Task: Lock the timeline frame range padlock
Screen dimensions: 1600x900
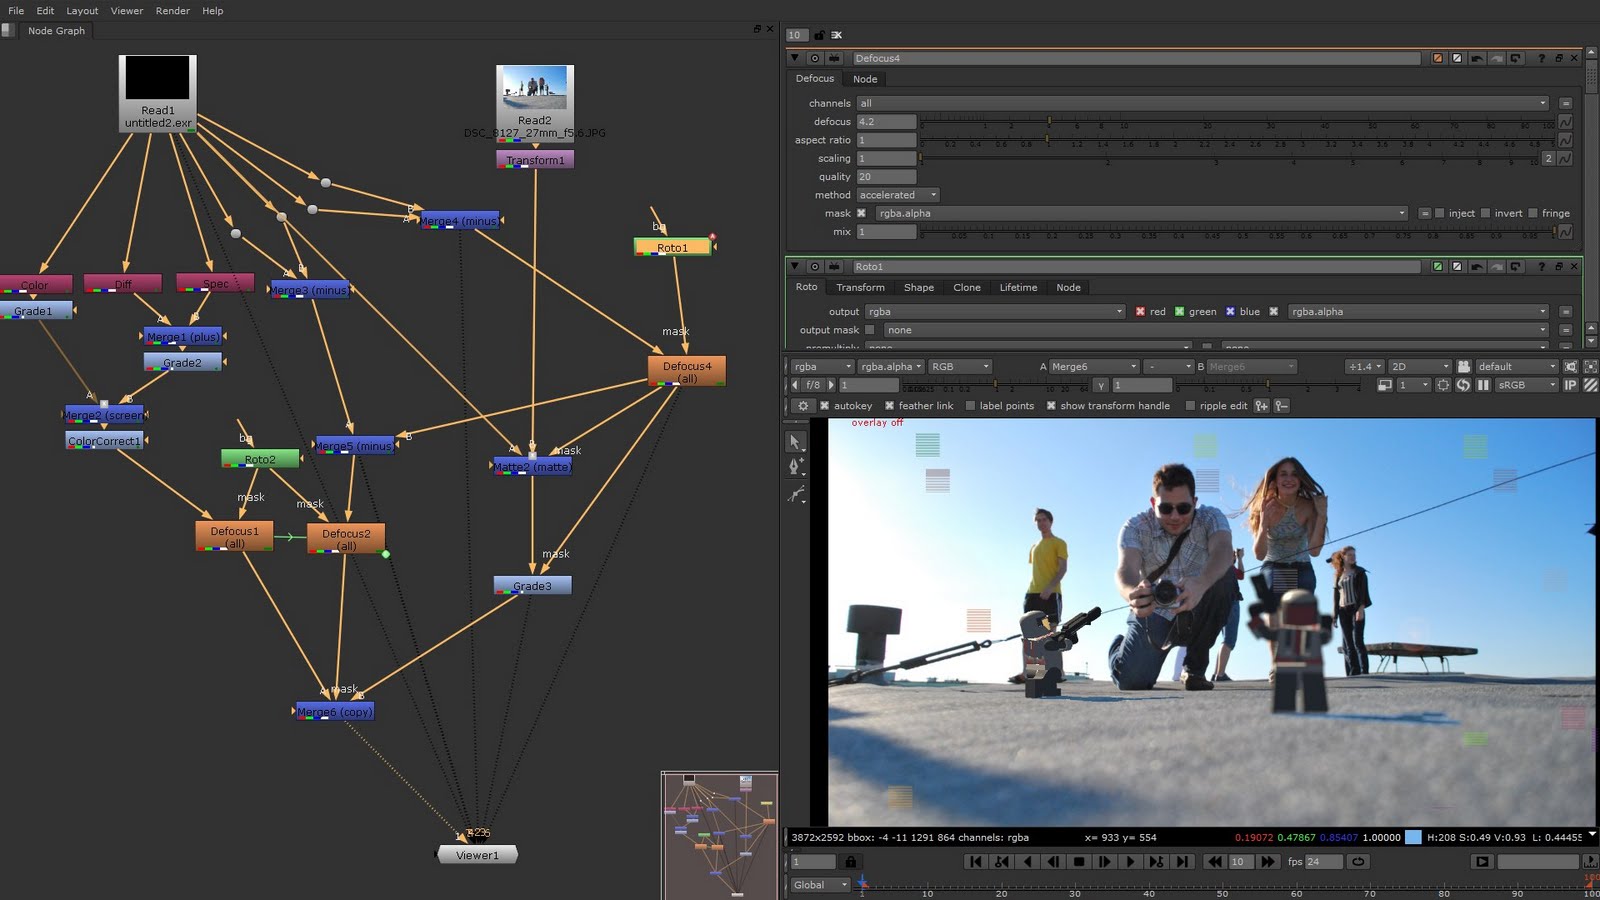Action: click(x=850, y=862)
